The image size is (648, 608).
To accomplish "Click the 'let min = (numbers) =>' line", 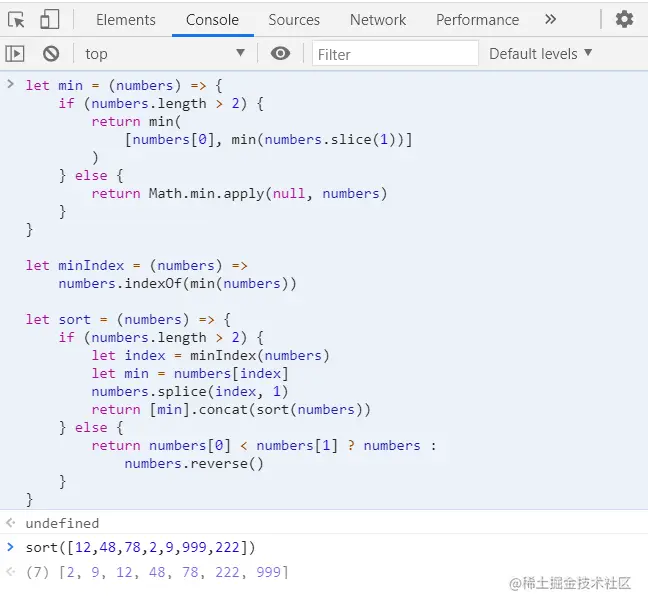I will click(x=124, y=86).
